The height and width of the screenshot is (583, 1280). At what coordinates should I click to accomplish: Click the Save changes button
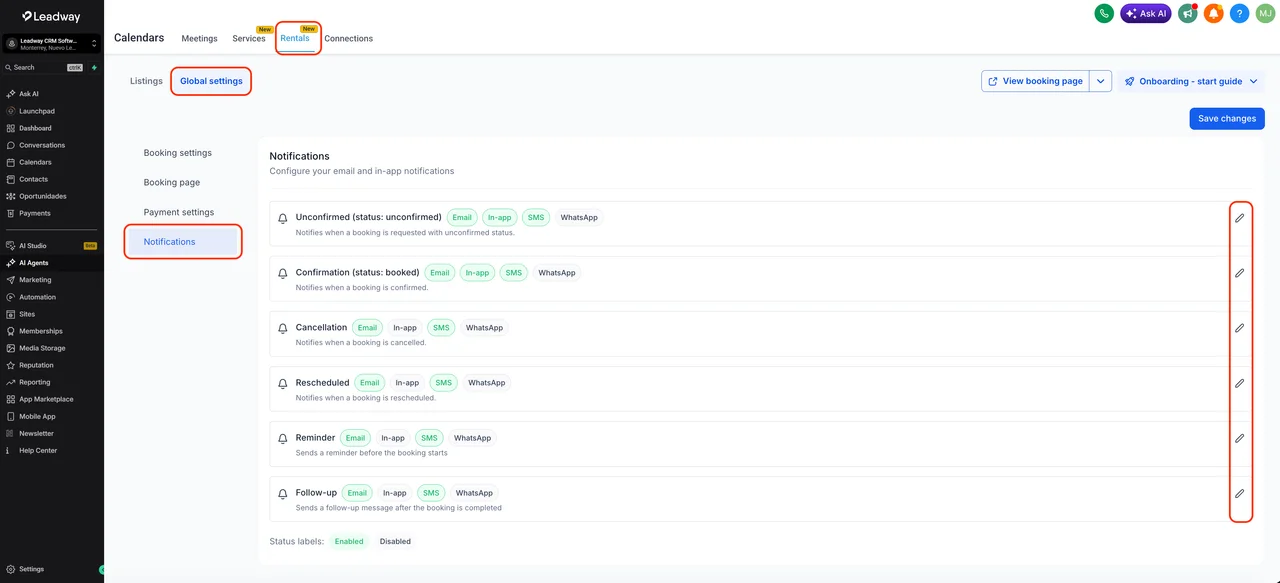[1227, 118]
